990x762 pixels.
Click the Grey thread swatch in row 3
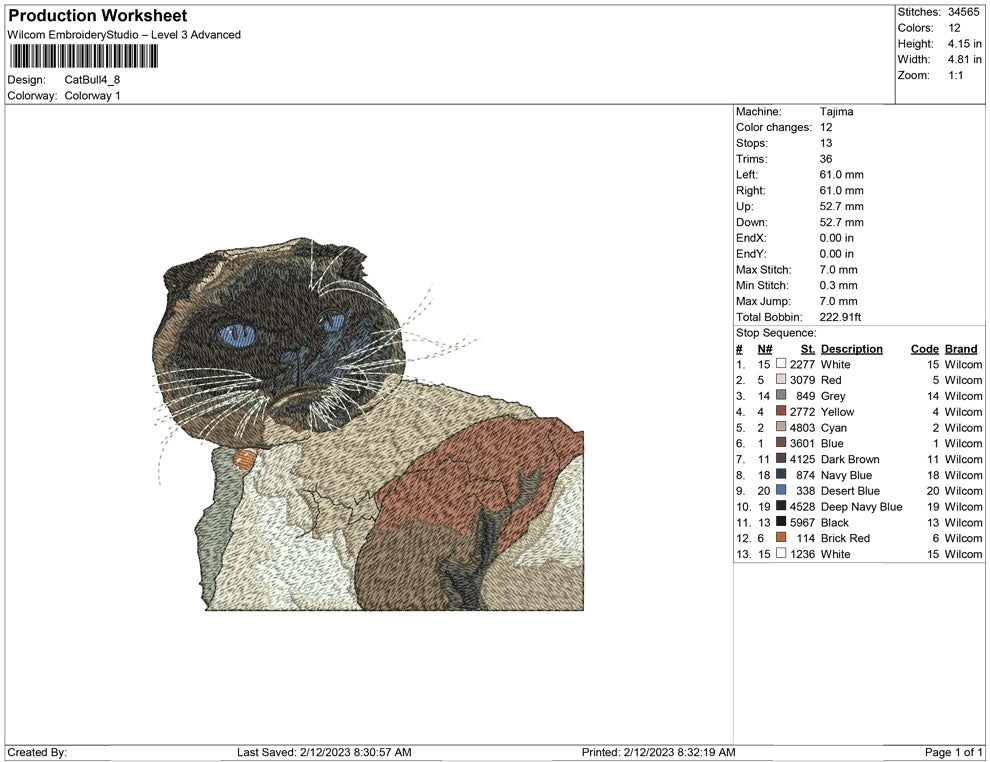pyautogui.click(x=781, y=396)
